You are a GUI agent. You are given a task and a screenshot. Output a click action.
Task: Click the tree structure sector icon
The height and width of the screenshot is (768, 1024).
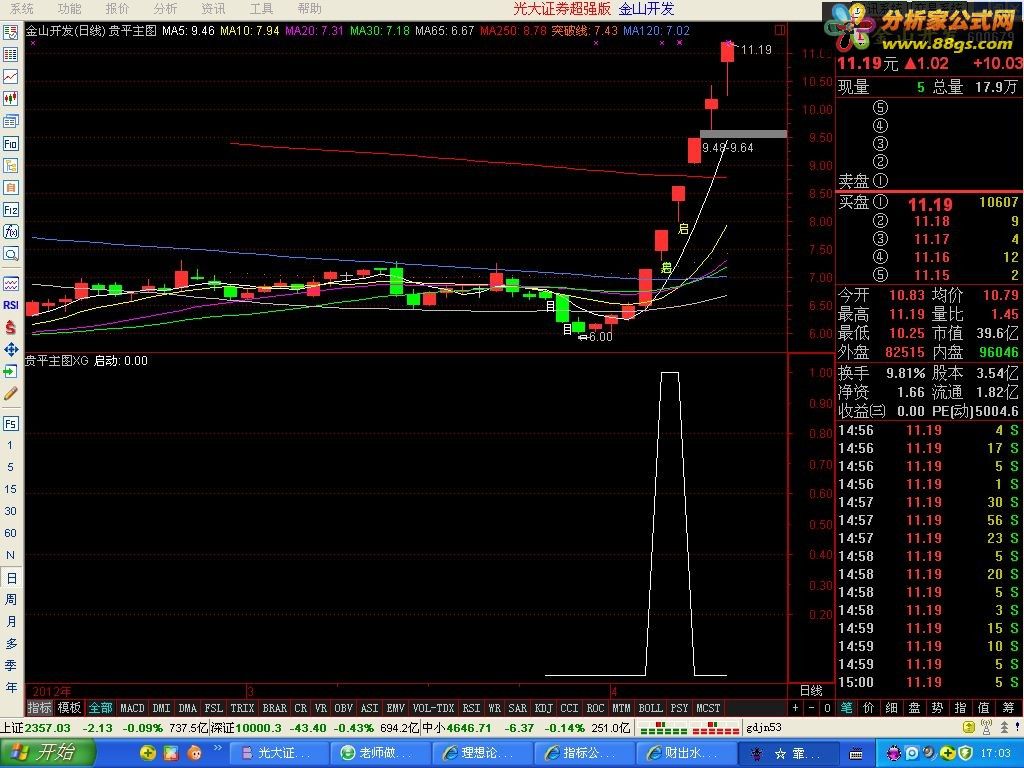point(11,166)
